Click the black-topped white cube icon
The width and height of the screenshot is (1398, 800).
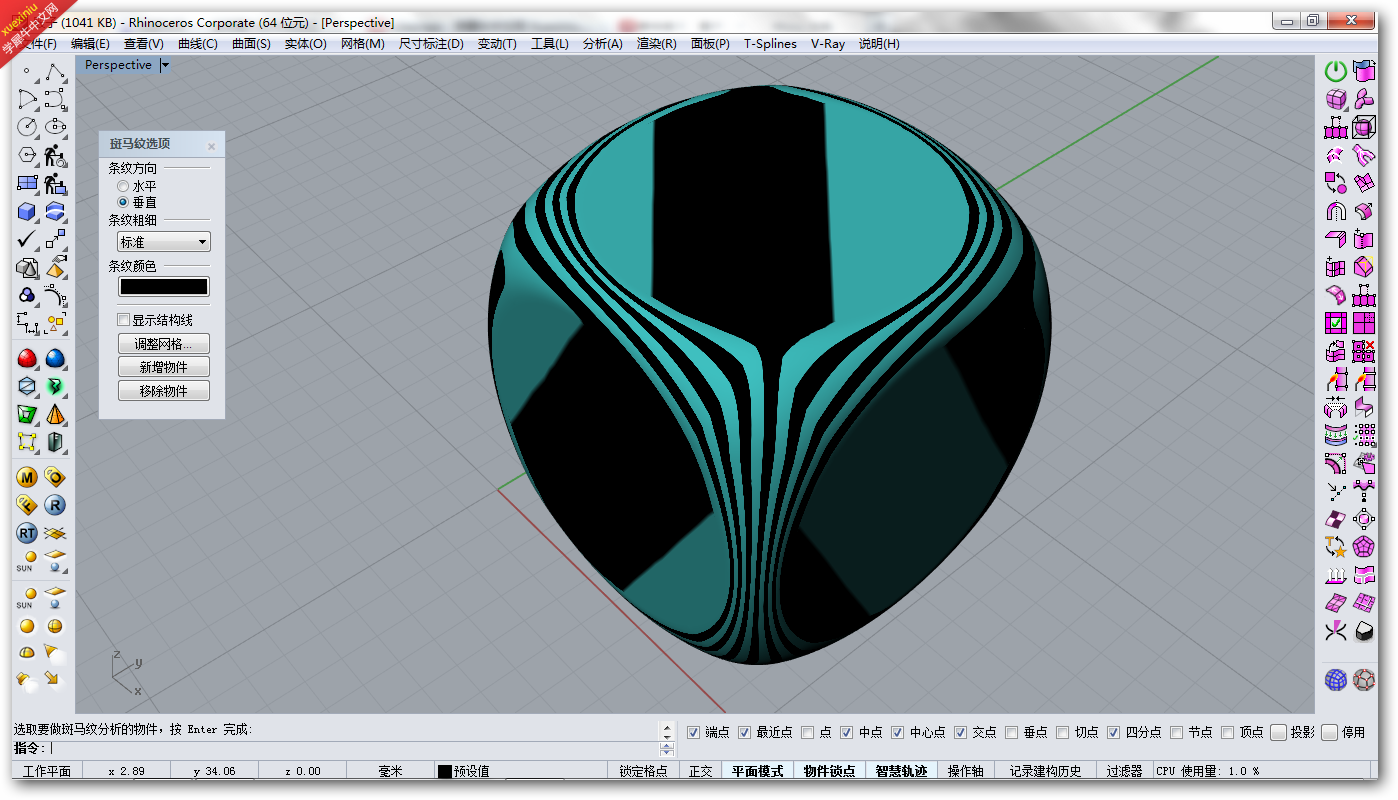coord(1364,631)
